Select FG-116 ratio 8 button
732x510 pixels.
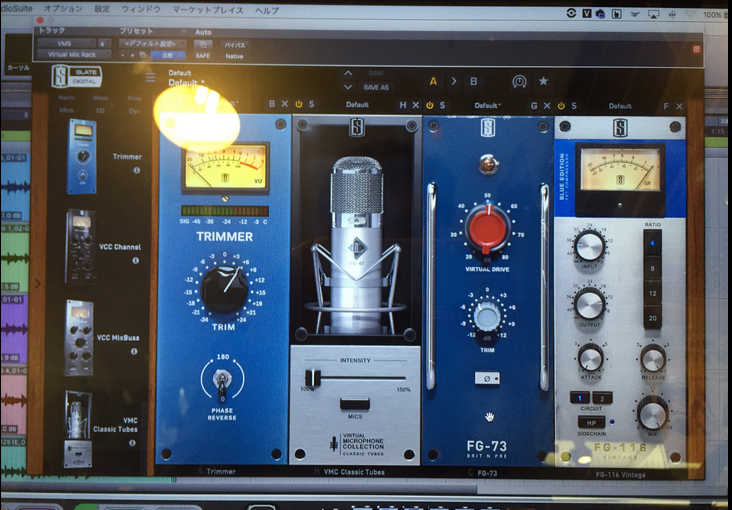click(x=652, y=269)
